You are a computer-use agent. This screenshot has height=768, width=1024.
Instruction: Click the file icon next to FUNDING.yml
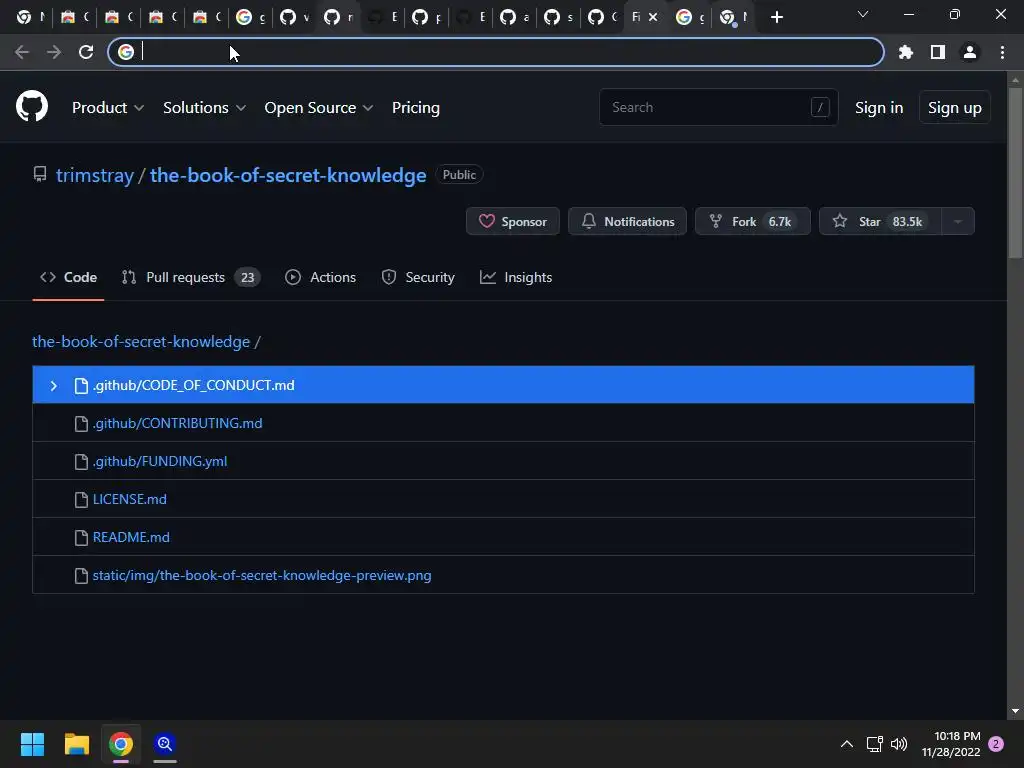[81, 462]
